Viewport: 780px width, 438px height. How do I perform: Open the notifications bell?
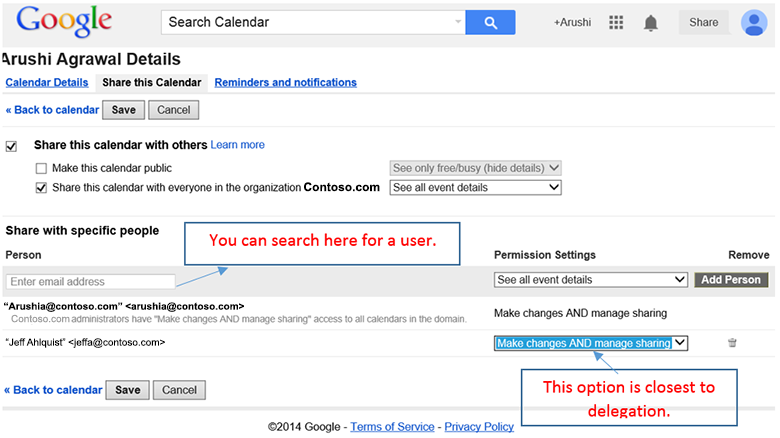[651, 22]
